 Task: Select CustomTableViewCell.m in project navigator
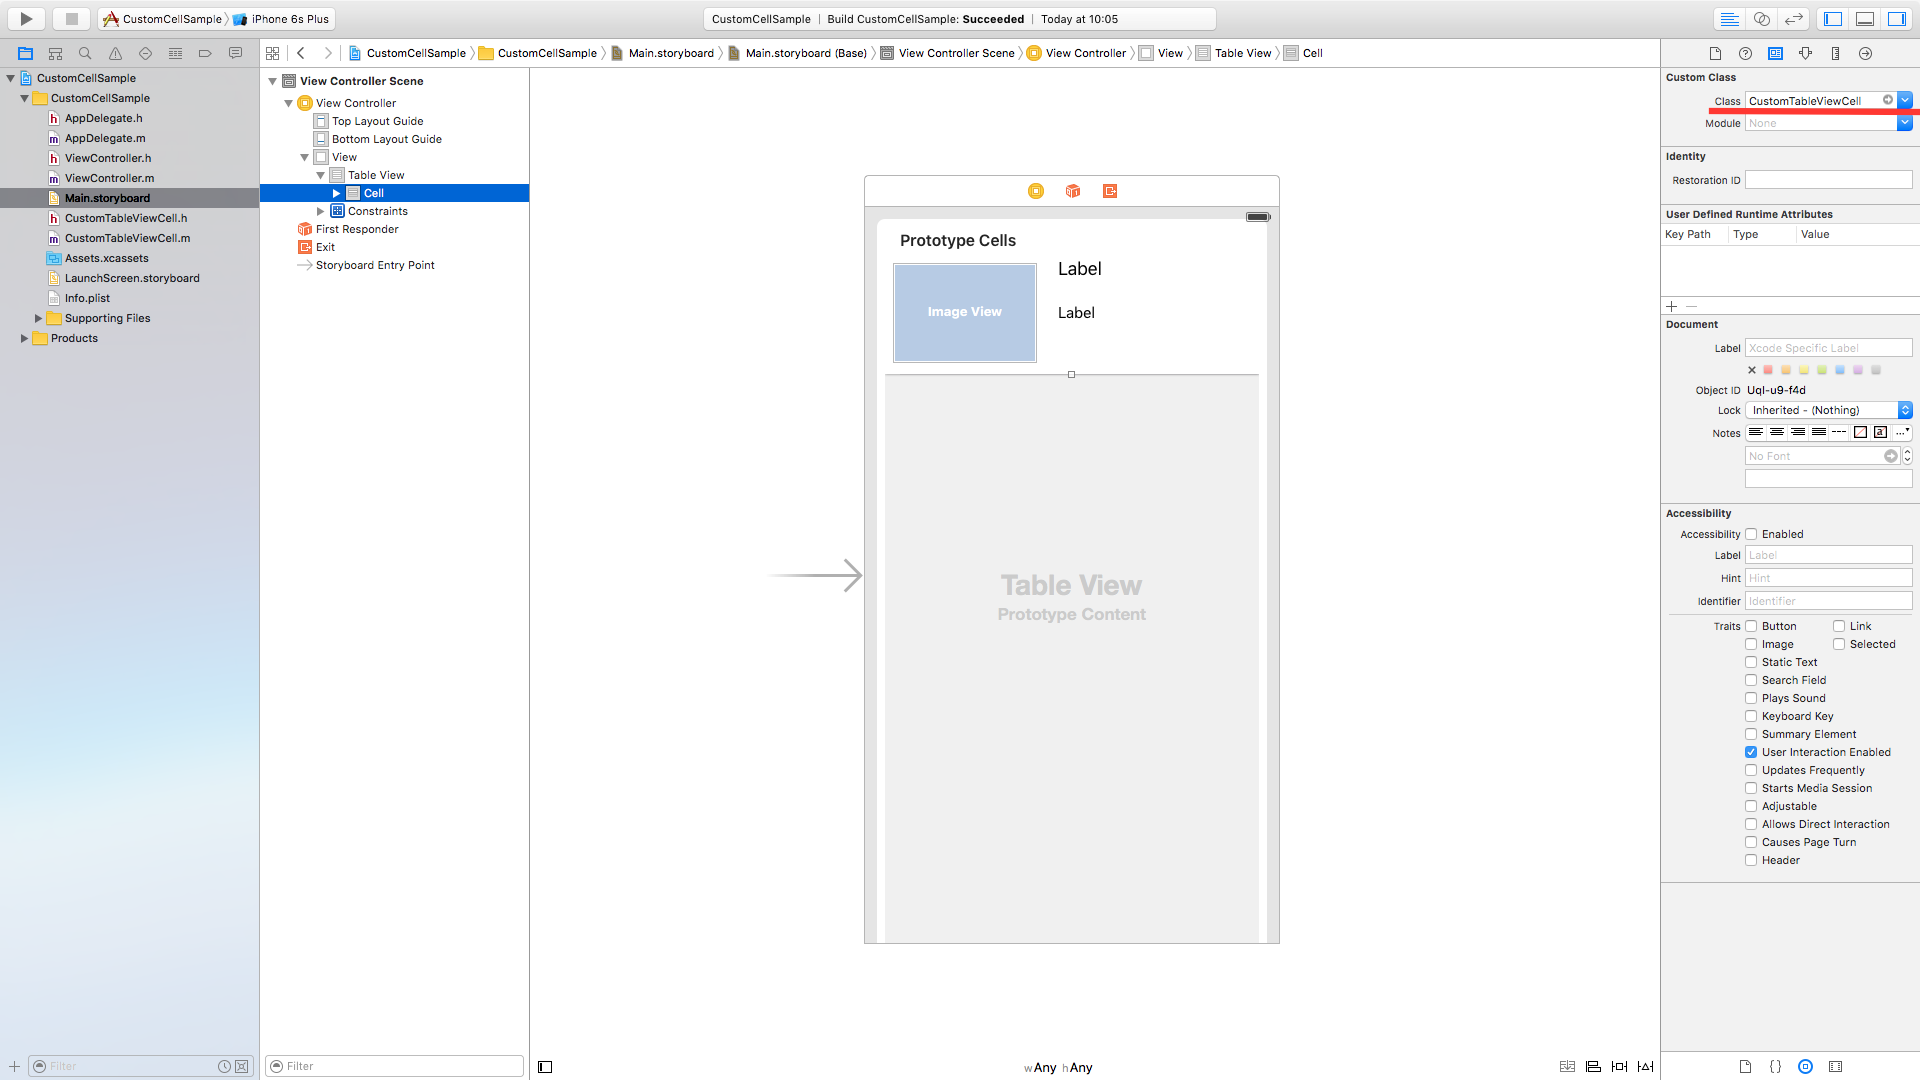point(127,238)
